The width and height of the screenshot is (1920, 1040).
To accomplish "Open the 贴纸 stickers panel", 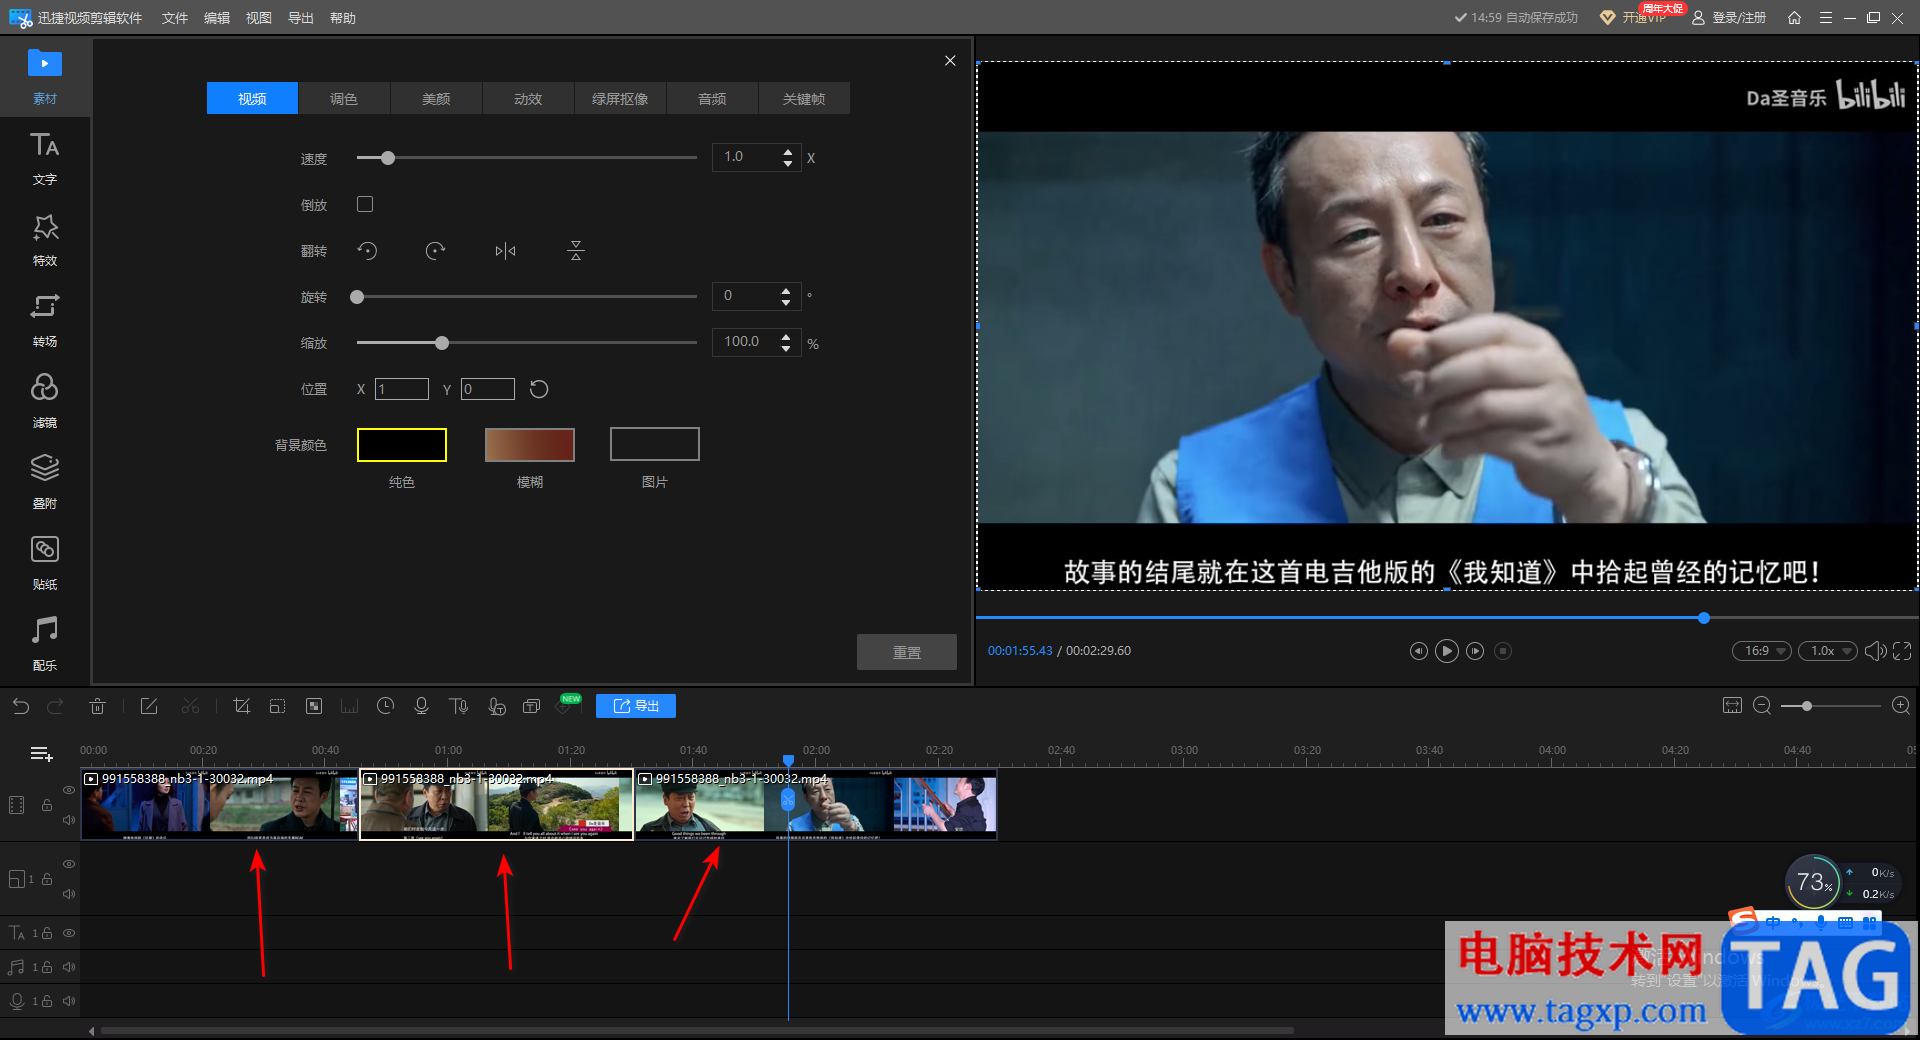I will pos(45,563).
